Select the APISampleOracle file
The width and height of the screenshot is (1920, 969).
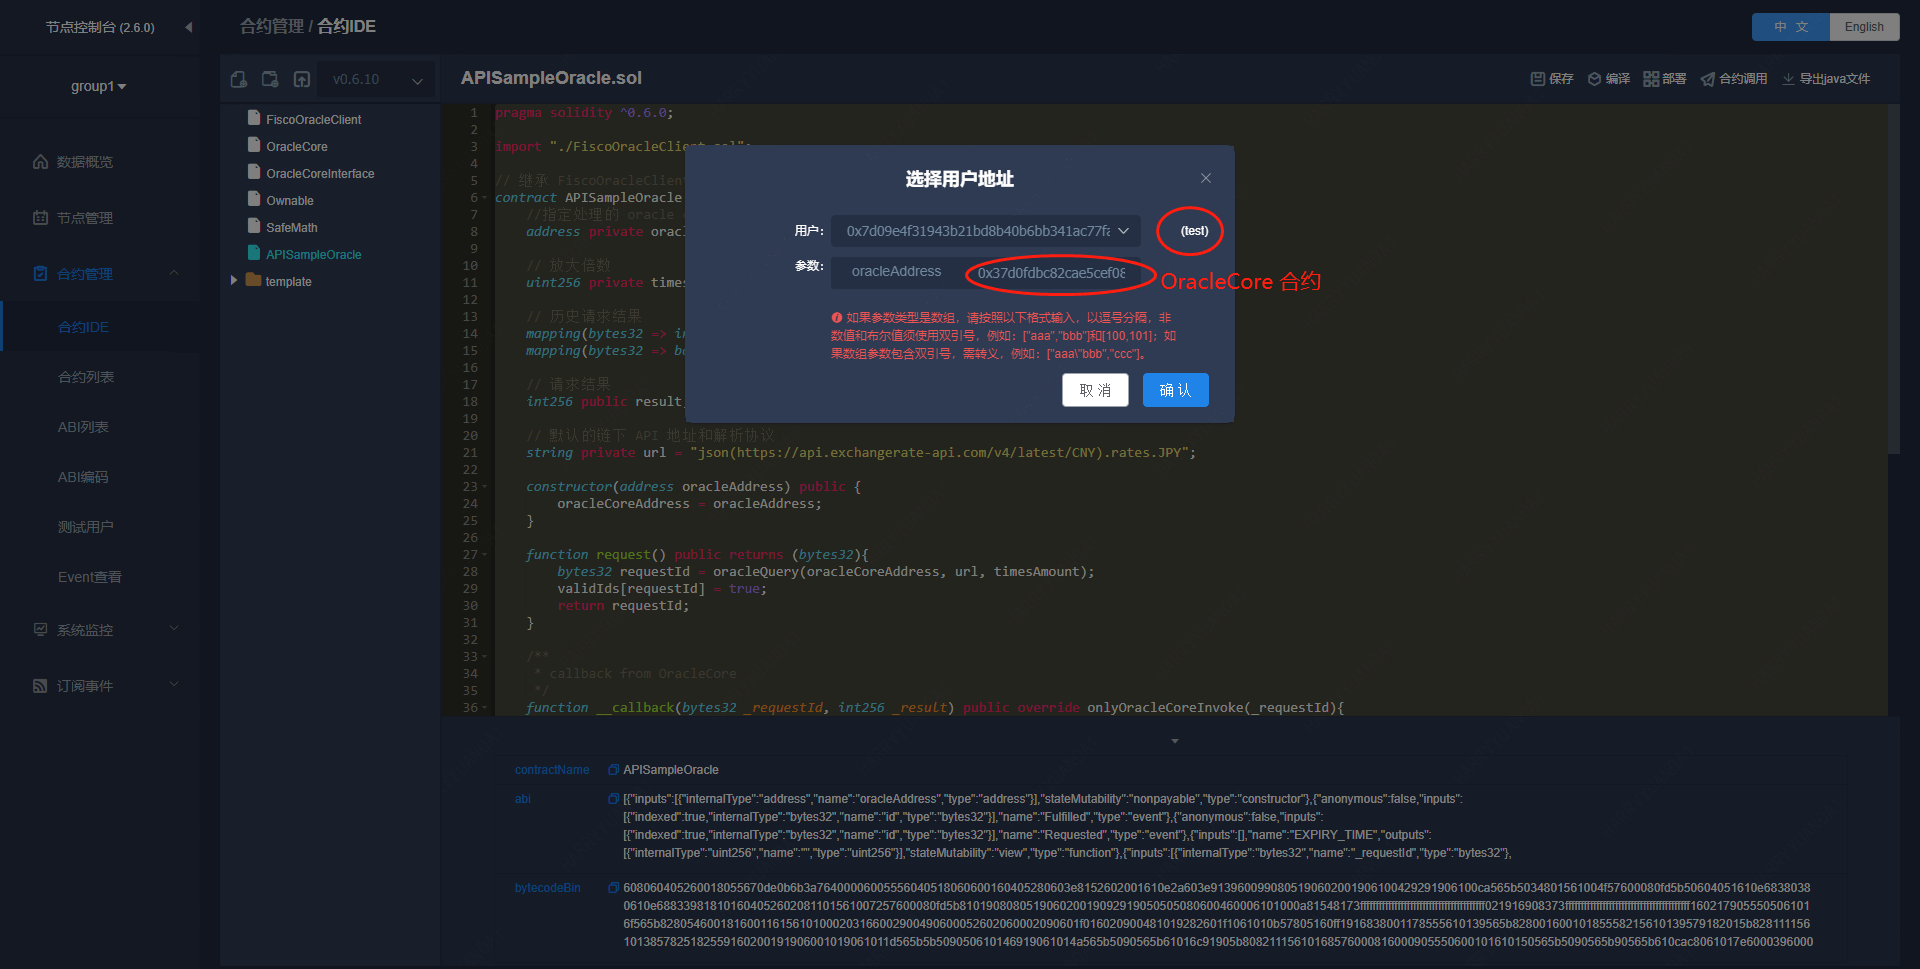coord(313,254)
